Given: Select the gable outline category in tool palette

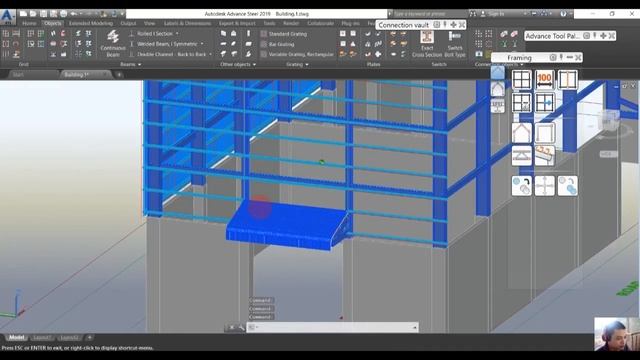Looking at the screenshot, I should coord(498,89).
